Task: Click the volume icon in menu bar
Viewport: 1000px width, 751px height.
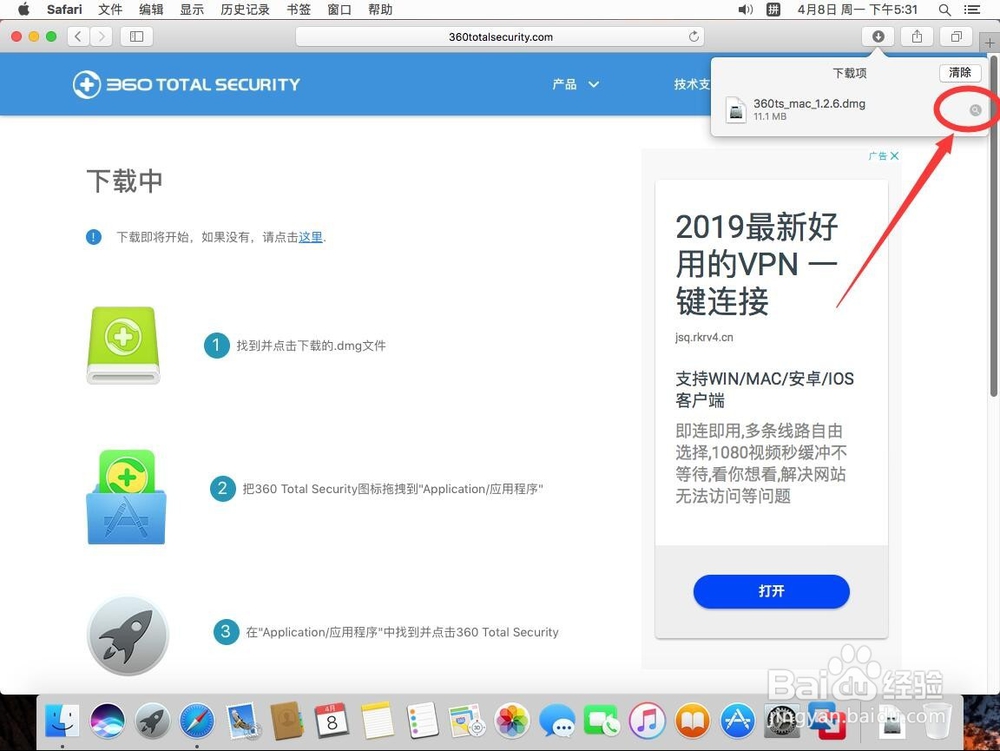Action: tap(745, 10)
